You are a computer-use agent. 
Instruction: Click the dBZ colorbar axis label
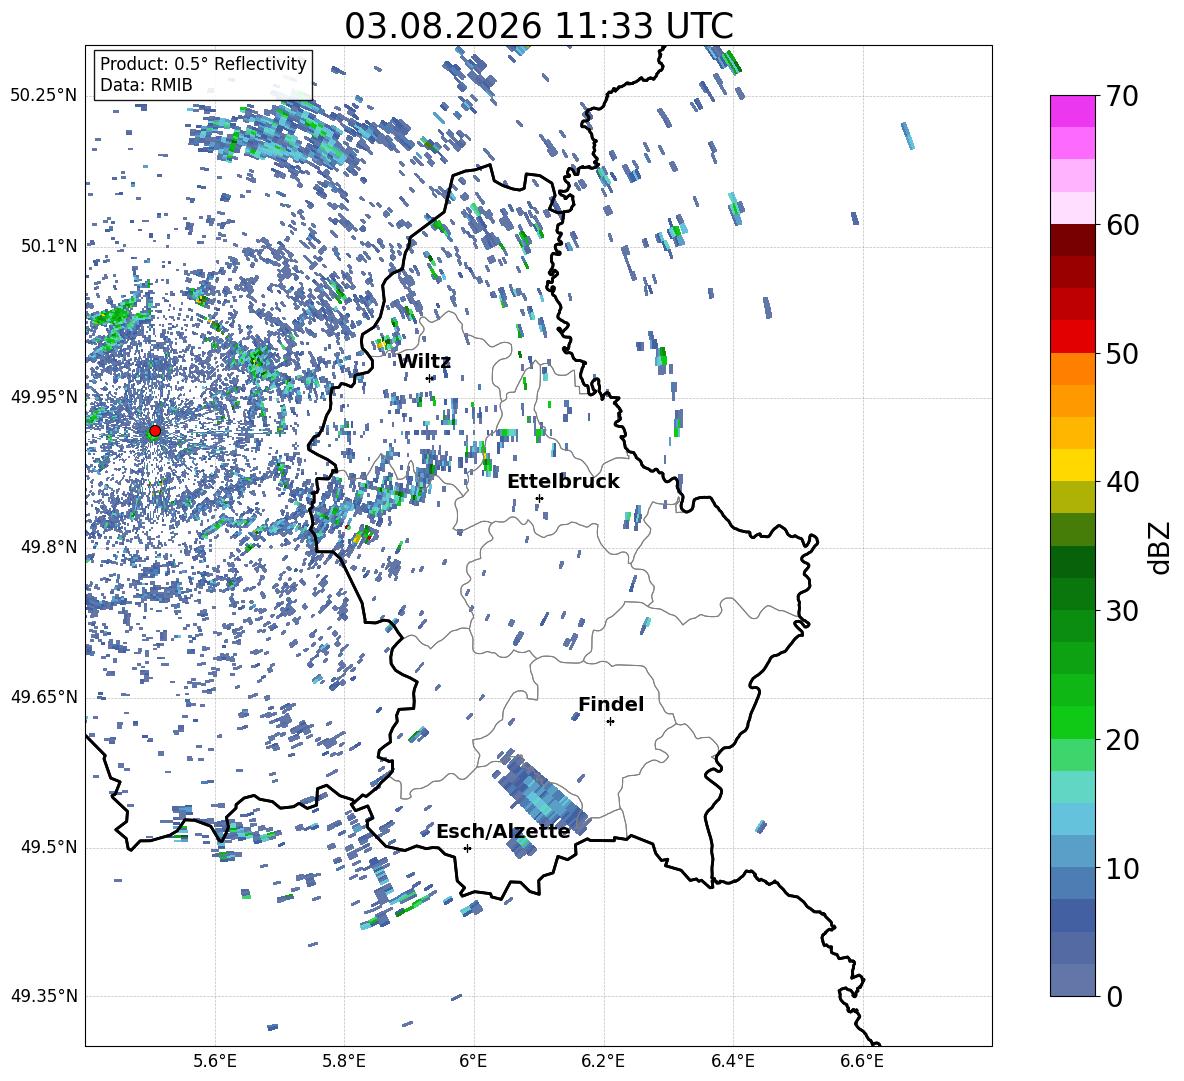coord(1161,547)
